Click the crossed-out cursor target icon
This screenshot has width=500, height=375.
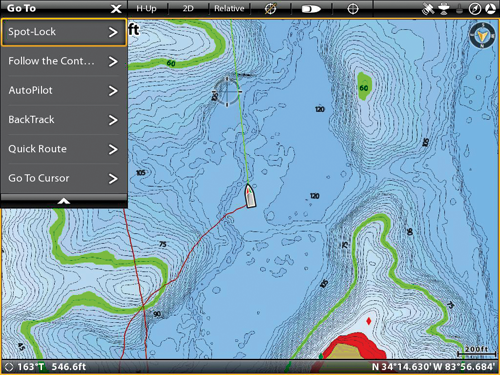[x=270, y=9]
